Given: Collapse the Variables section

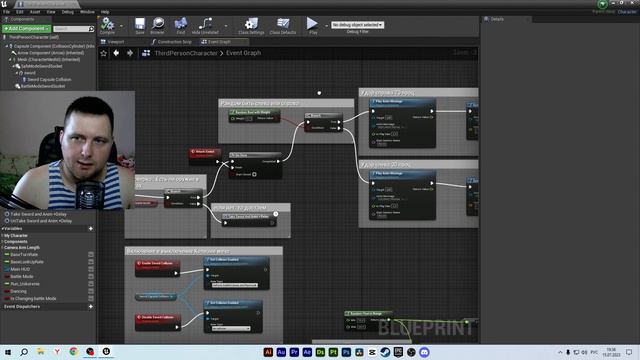Looking at the screenshot, I should [2, 229].
